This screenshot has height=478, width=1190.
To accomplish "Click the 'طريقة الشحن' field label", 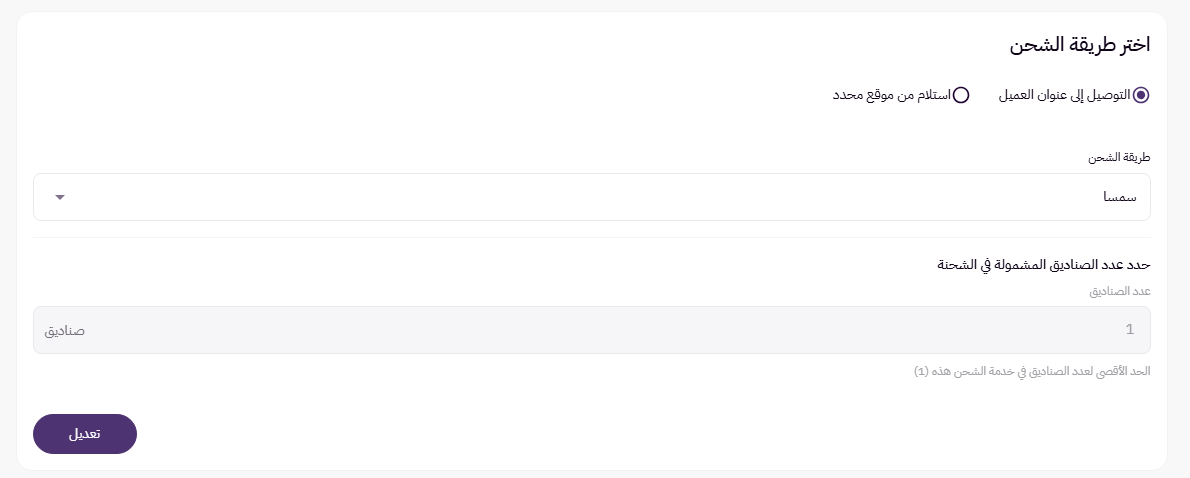I will [1120, 159].
